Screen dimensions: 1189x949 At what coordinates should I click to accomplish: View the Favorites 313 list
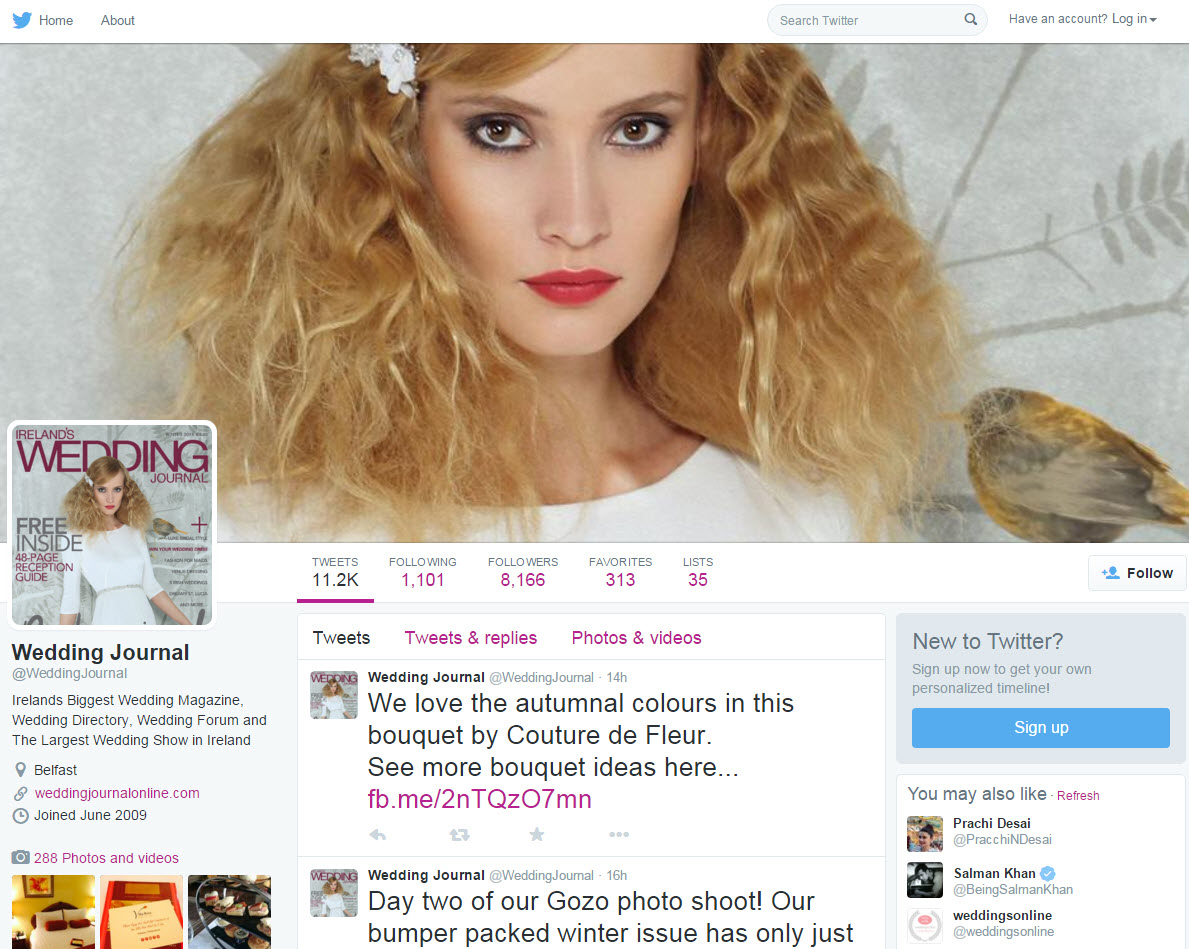[620, 573]
